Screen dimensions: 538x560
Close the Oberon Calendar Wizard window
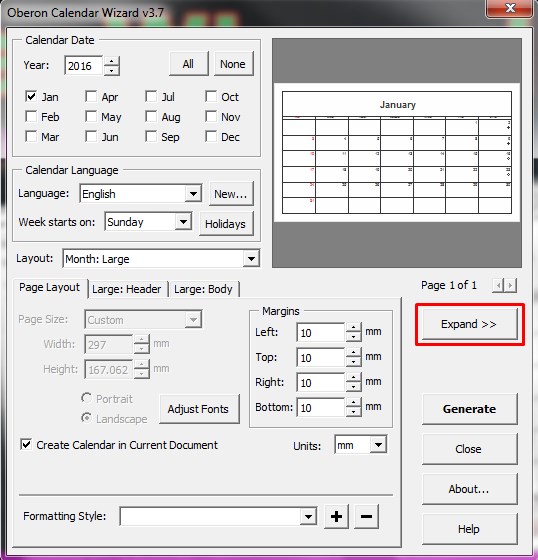(510, 8)
